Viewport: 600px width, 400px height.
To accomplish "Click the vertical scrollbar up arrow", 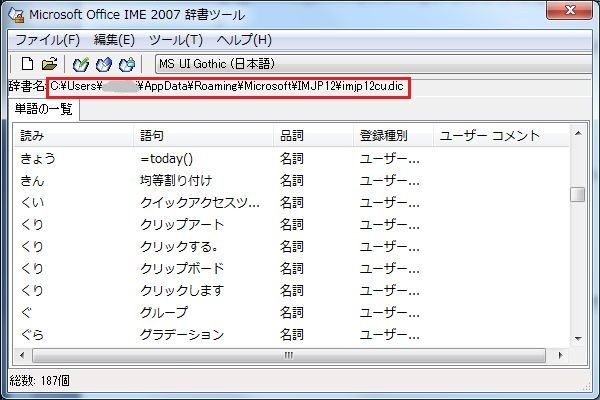I will coord(578,133).
